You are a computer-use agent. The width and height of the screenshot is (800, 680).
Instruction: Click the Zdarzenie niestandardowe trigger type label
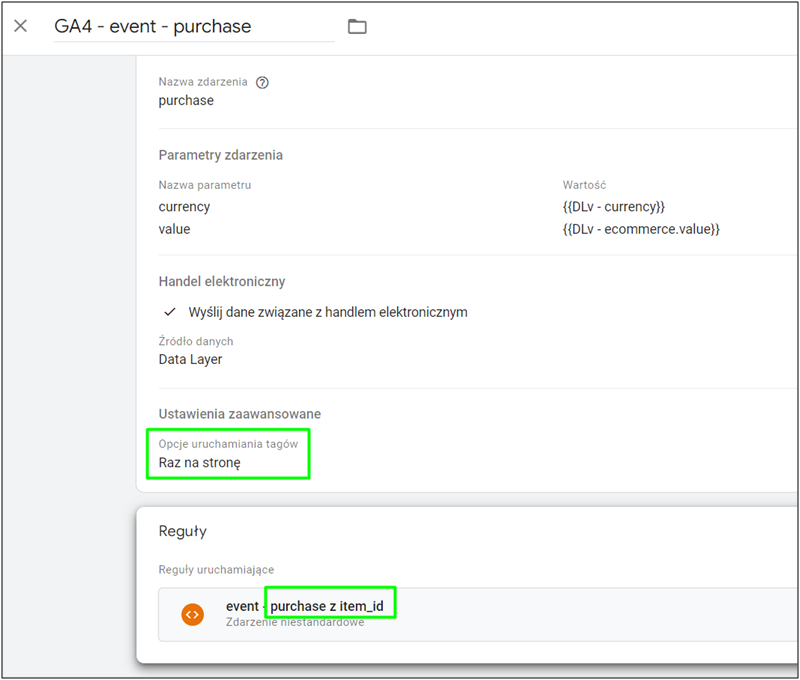295,623
